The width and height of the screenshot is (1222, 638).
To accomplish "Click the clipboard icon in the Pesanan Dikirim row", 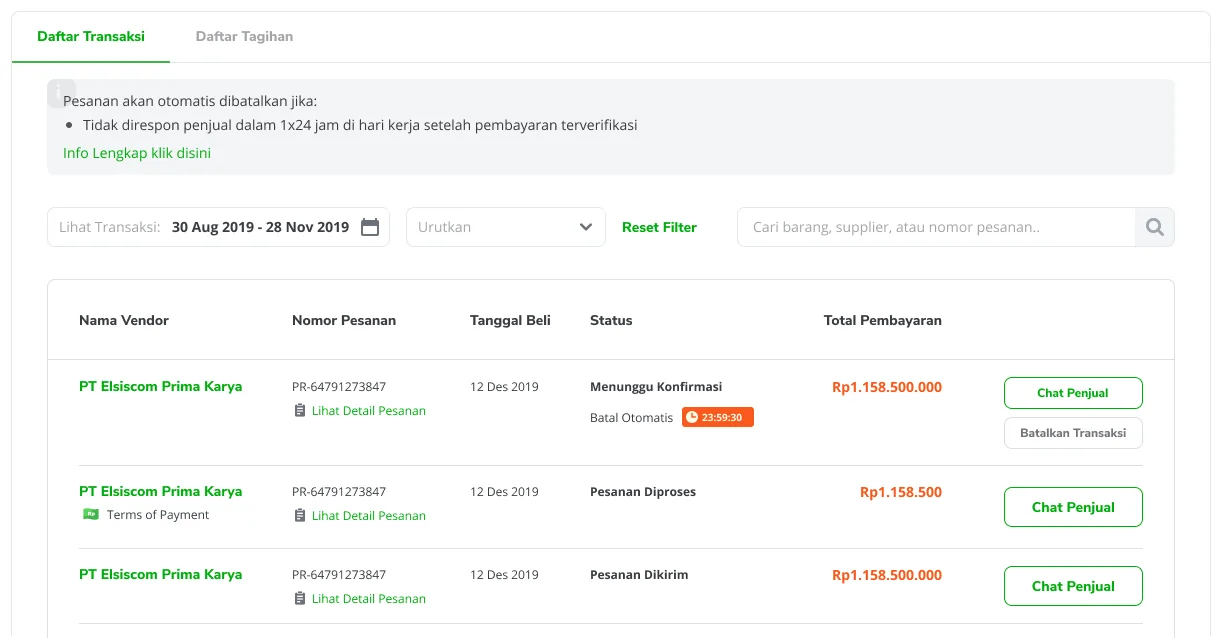I will pos(300,599).
